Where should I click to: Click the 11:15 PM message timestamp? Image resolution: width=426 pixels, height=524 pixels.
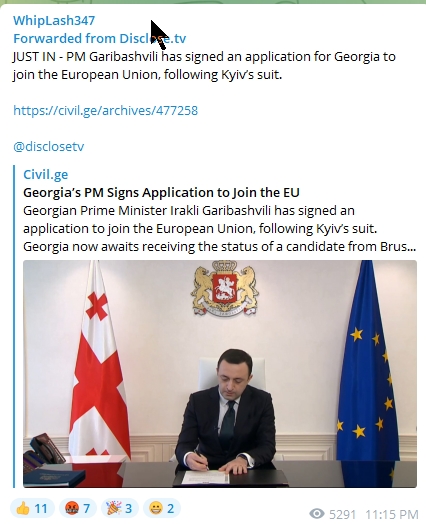coord(392,514)
